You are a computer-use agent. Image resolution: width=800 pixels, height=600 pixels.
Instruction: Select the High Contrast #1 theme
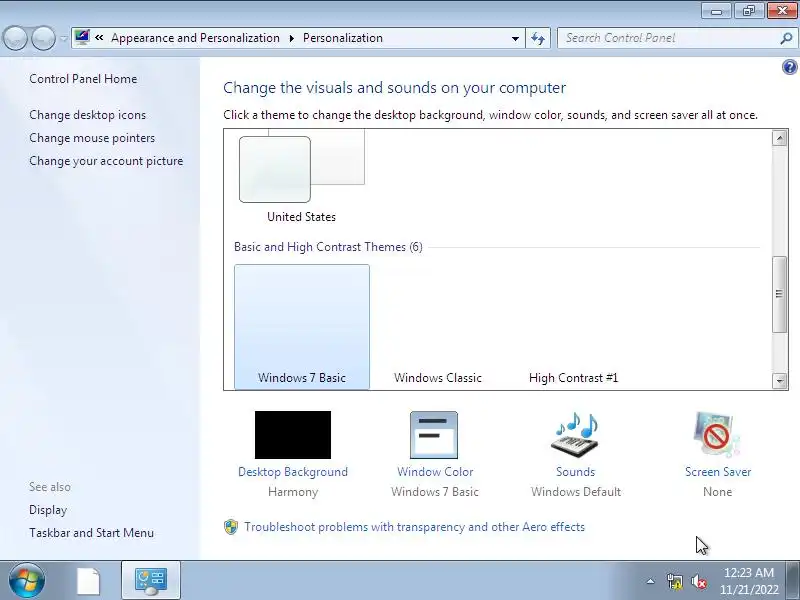(x=573, y=327)
